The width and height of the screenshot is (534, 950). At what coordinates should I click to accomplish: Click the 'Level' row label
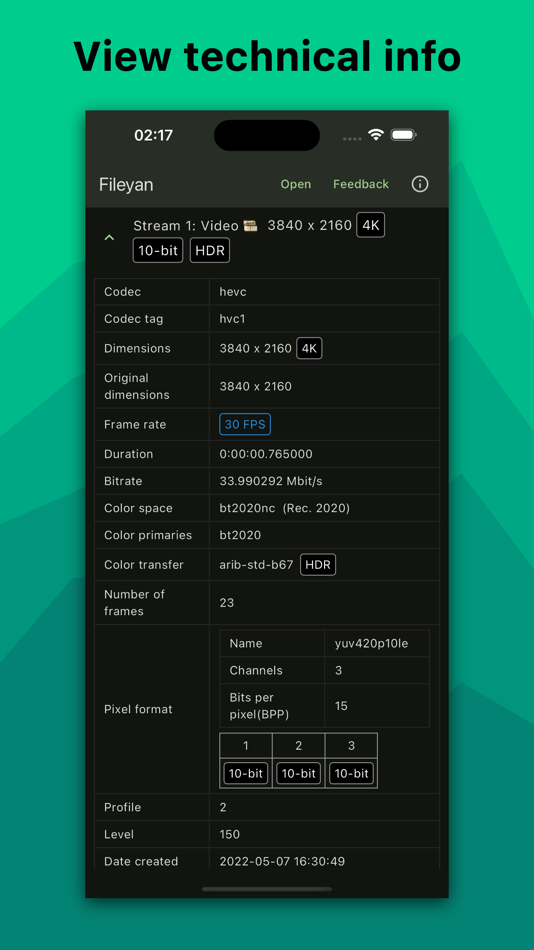click(x=119, y=834)
